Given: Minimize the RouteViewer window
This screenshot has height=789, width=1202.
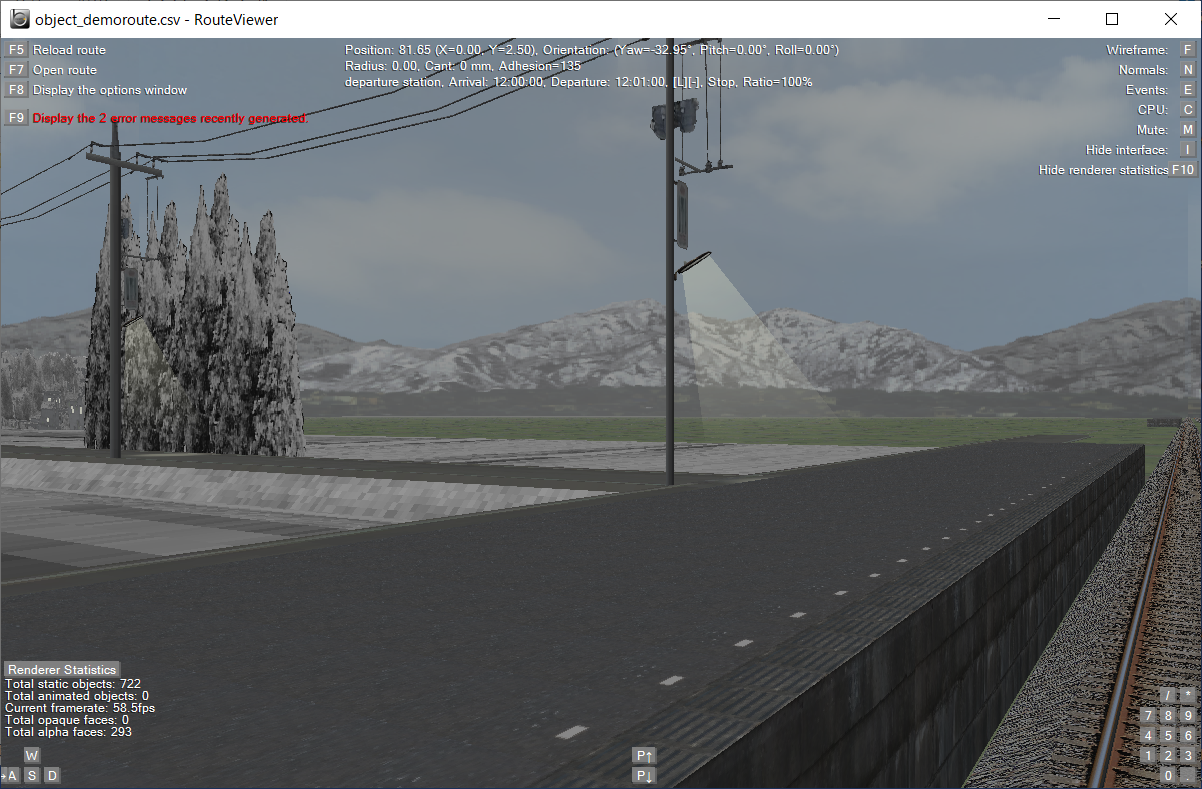Looking at the screenshot, I should click(x=1053, y=19).
